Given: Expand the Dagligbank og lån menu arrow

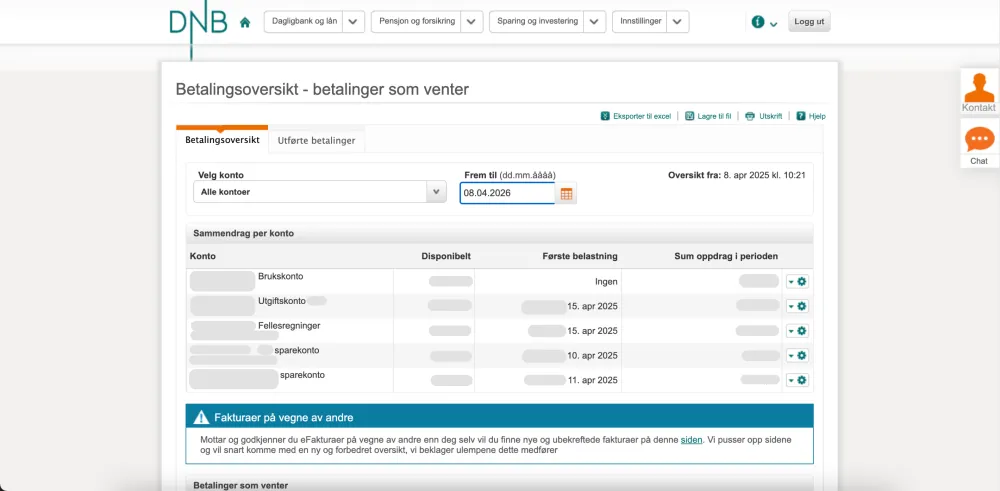Looking at the screenshot, I should coord(353,22).
